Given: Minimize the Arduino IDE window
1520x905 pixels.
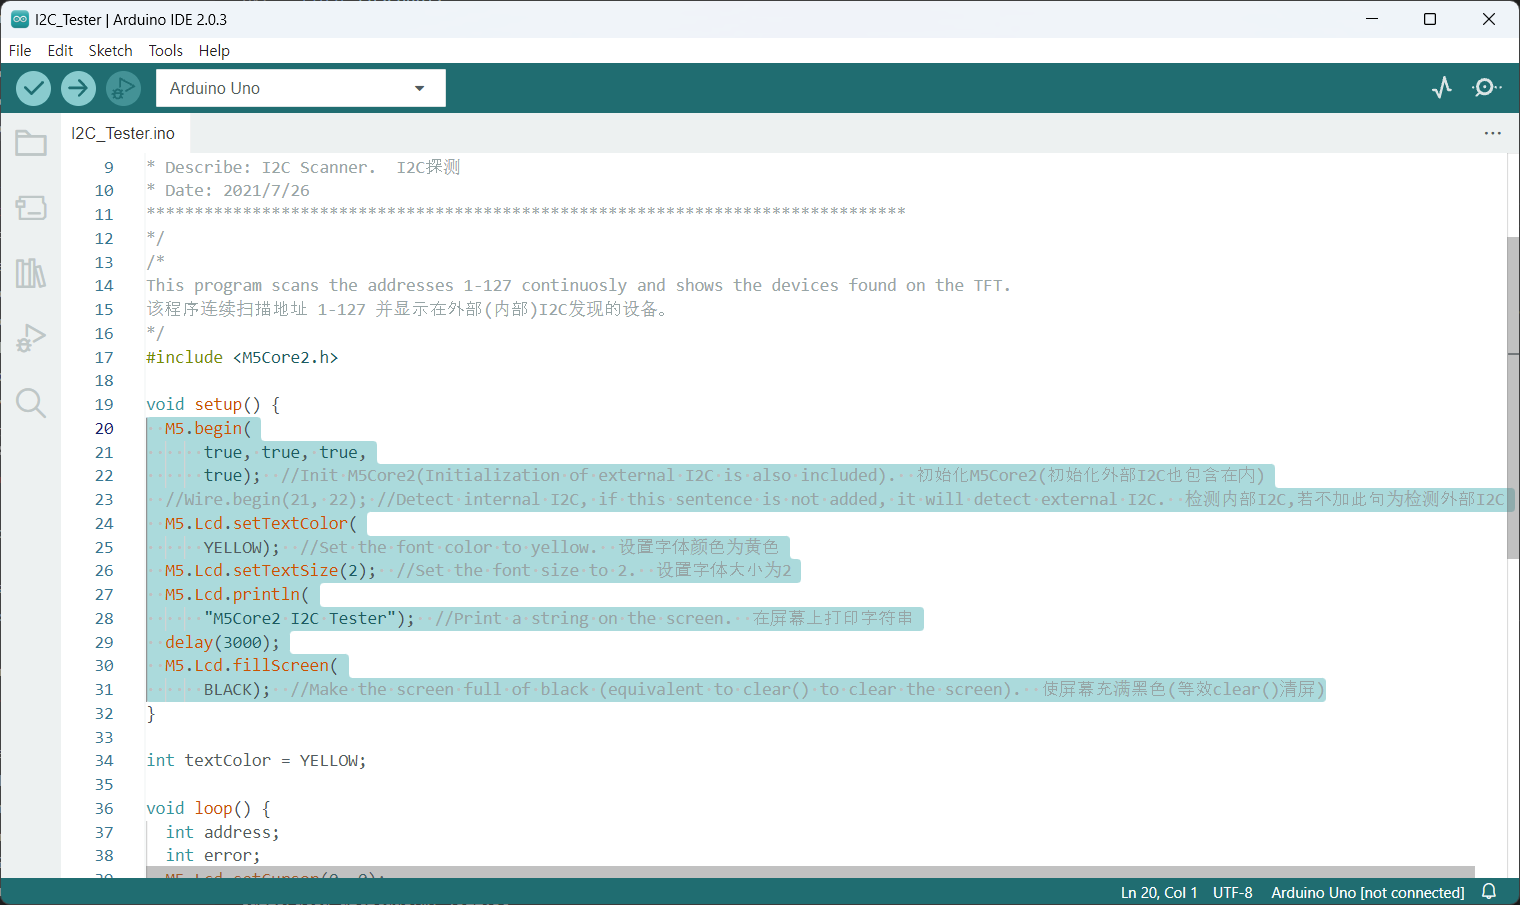Looking at the screenshot, I should tap(1371, 19).
